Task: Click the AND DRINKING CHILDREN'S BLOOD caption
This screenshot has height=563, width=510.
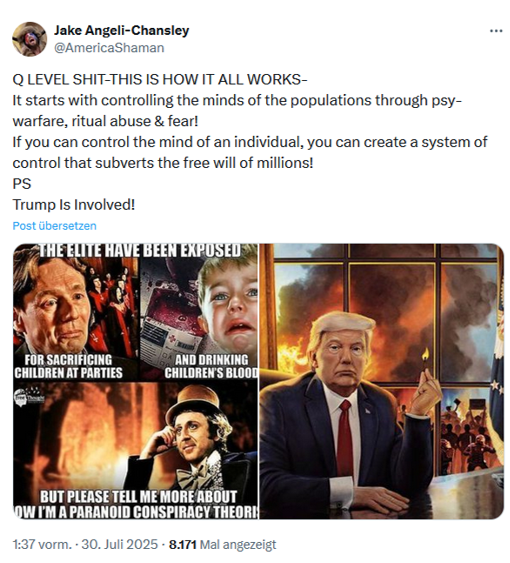Action: (211, 366)
